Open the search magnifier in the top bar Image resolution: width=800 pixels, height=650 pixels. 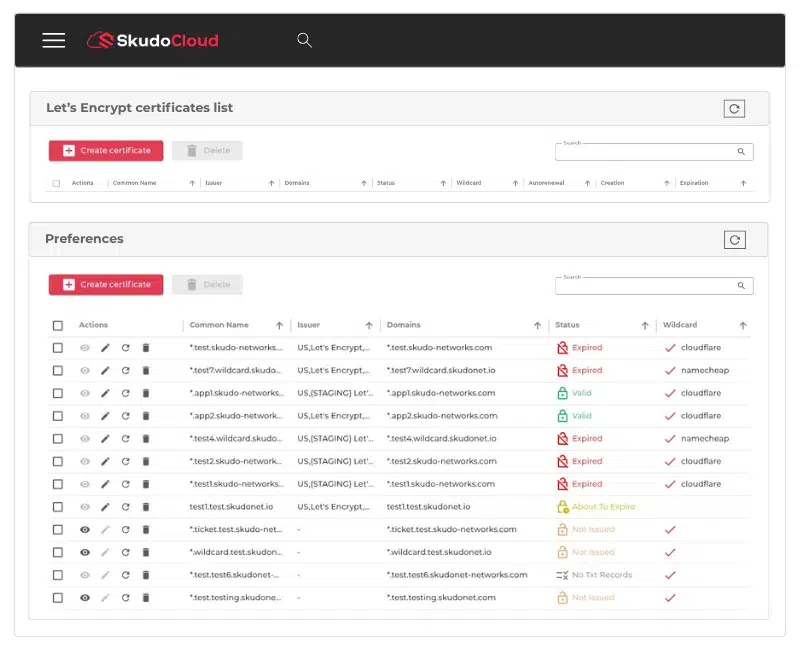click(x=304, y=40)
